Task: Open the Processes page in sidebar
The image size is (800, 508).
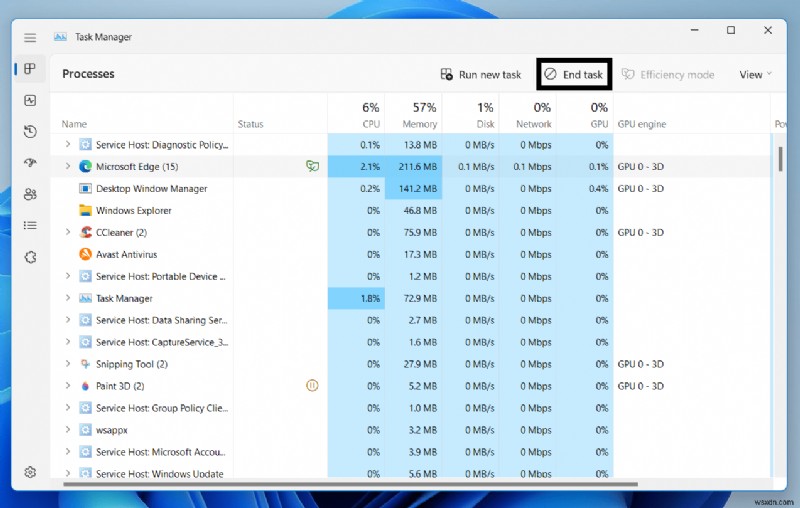Action: [x=30, y=68]
